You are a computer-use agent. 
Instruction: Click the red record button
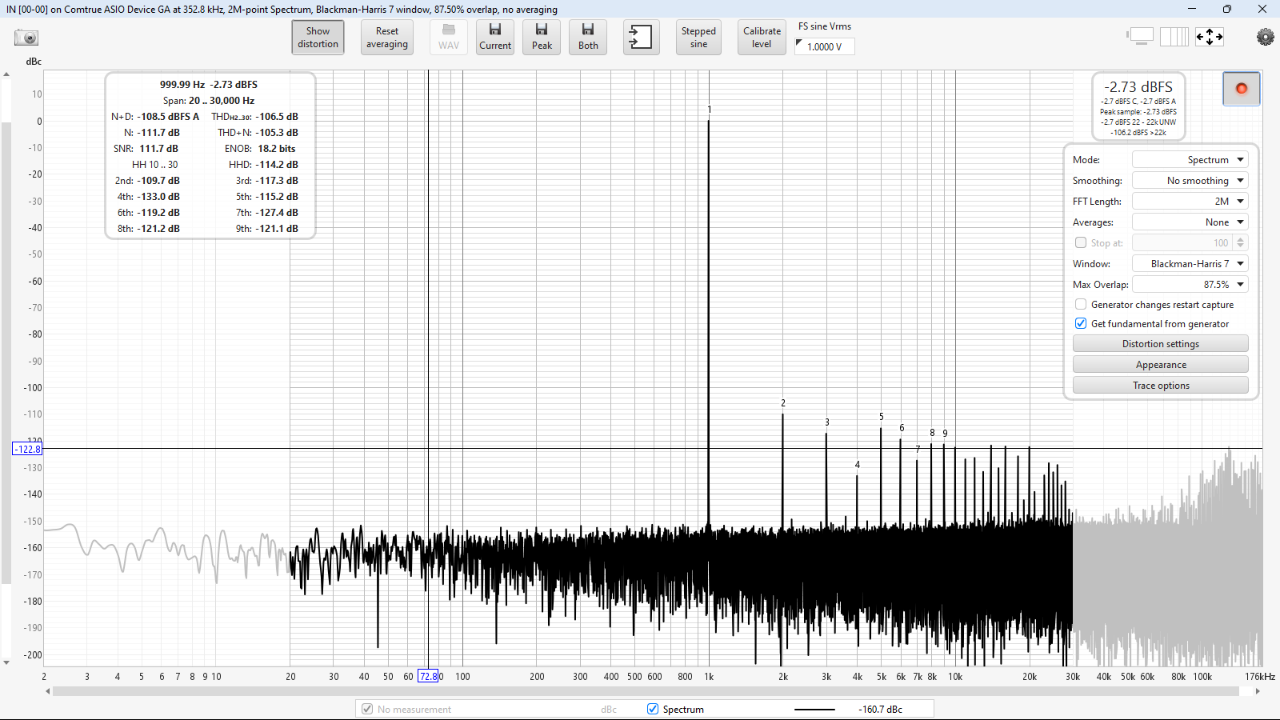coord(1241,89)
